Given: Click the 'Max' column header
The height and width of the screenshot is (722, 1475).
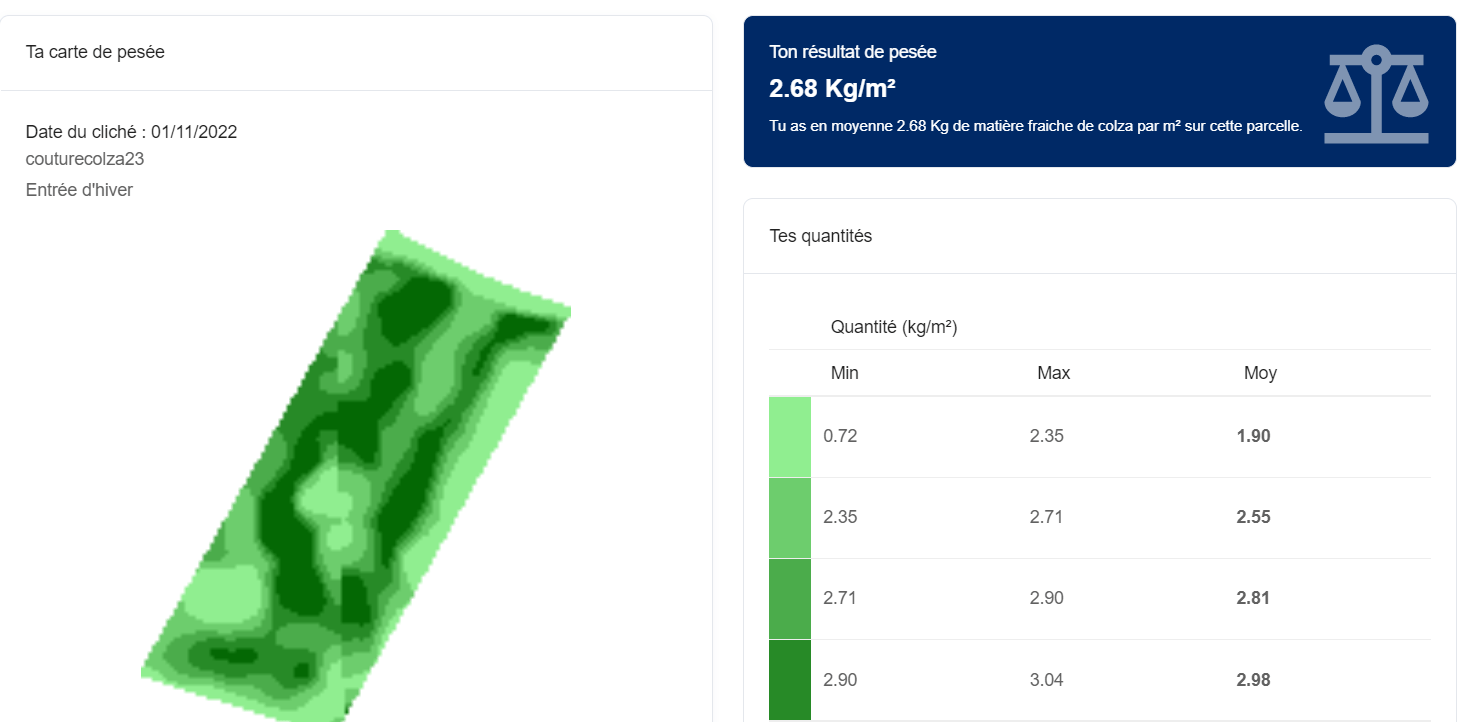Looking at the screenshot, I should click(1054, 373).
